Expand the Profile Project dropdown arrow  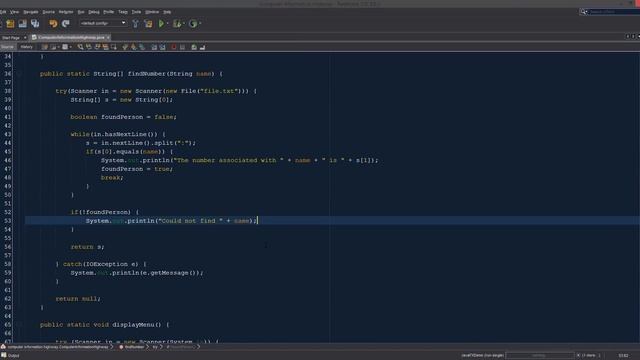(x=200, y=24)
